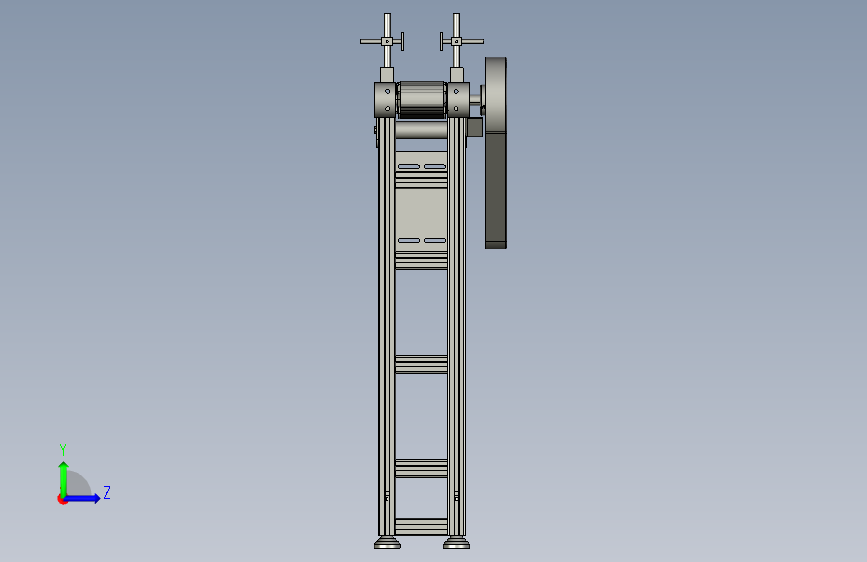Viewport: 867px width, 562px height.
Task: Select the large flywheel on the model's right side
Action: pos(496,153)
